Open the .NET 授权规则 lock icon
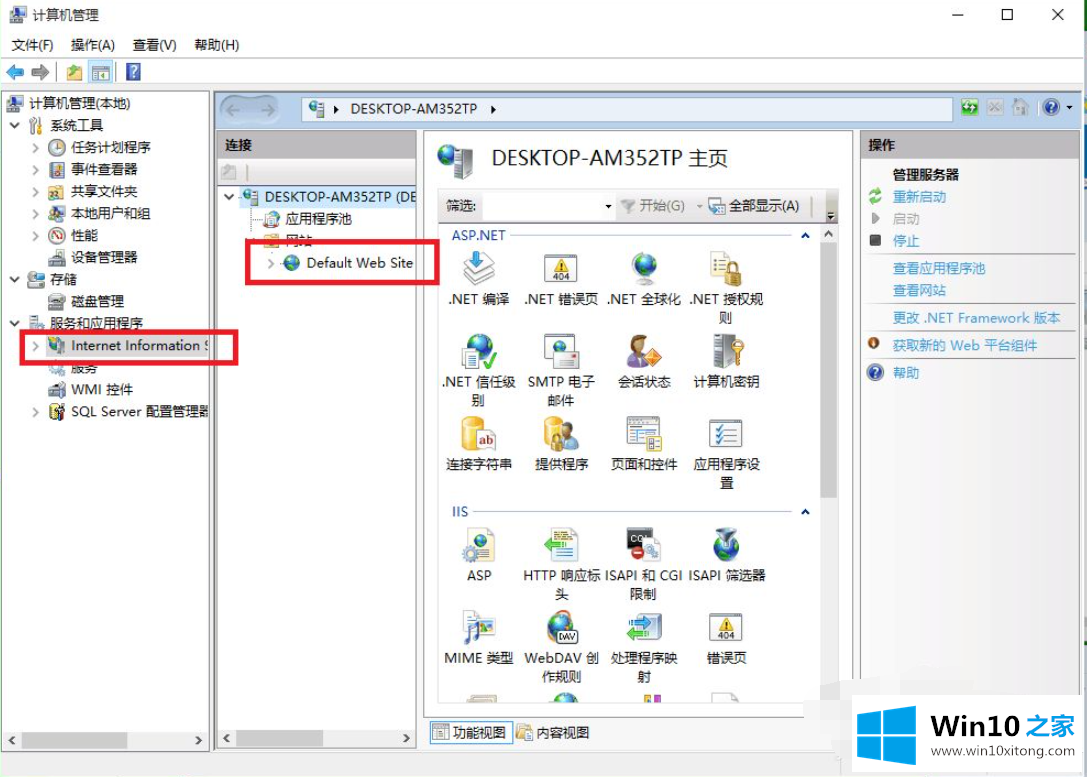Screen dimensions: 1087x777 [x=726, y=269]
